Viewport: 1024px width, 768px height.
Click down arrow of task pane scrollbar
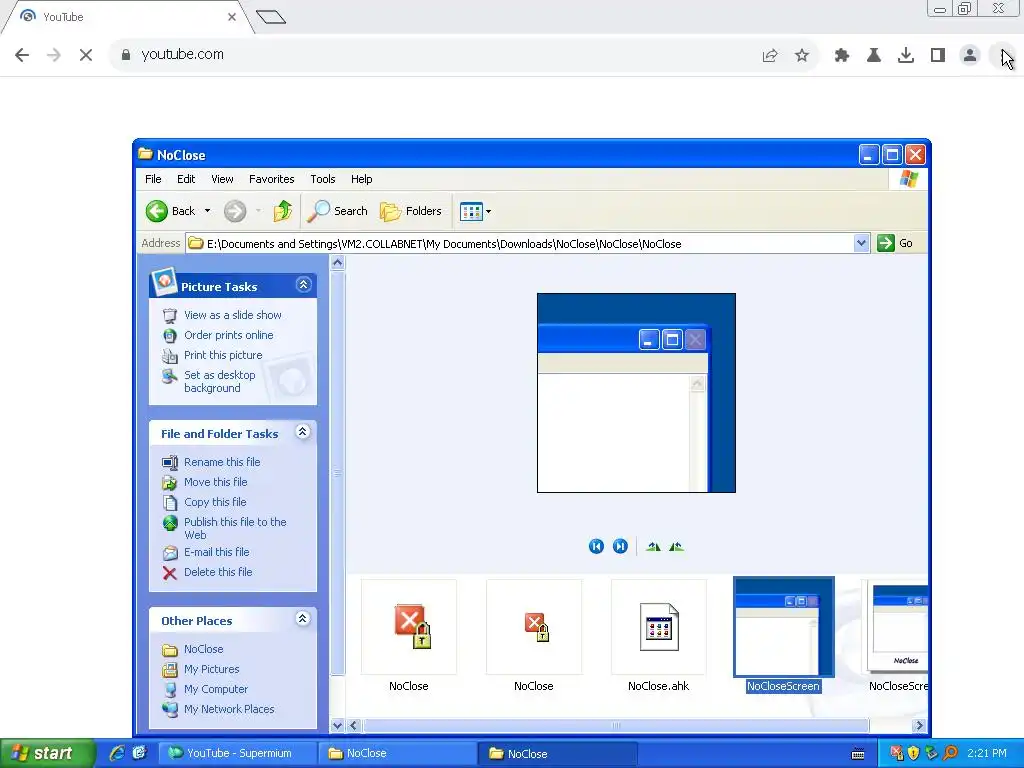[338, 725]
